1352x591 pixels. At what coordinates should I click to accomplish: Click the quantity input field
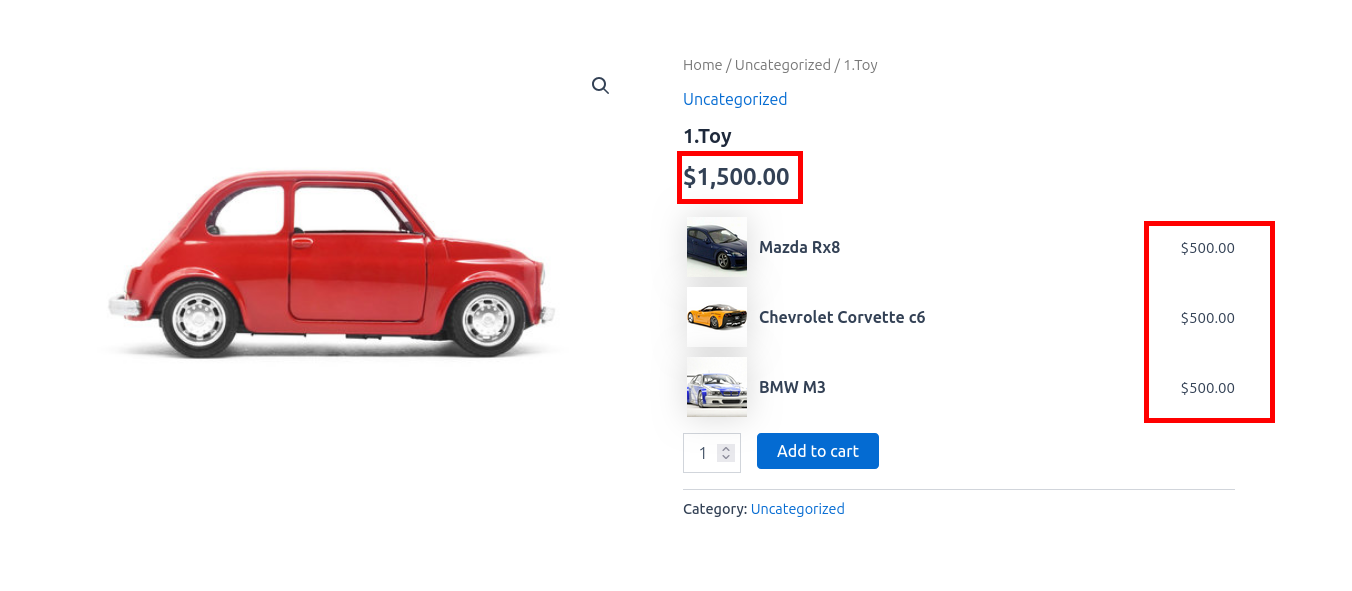point(702,453)
